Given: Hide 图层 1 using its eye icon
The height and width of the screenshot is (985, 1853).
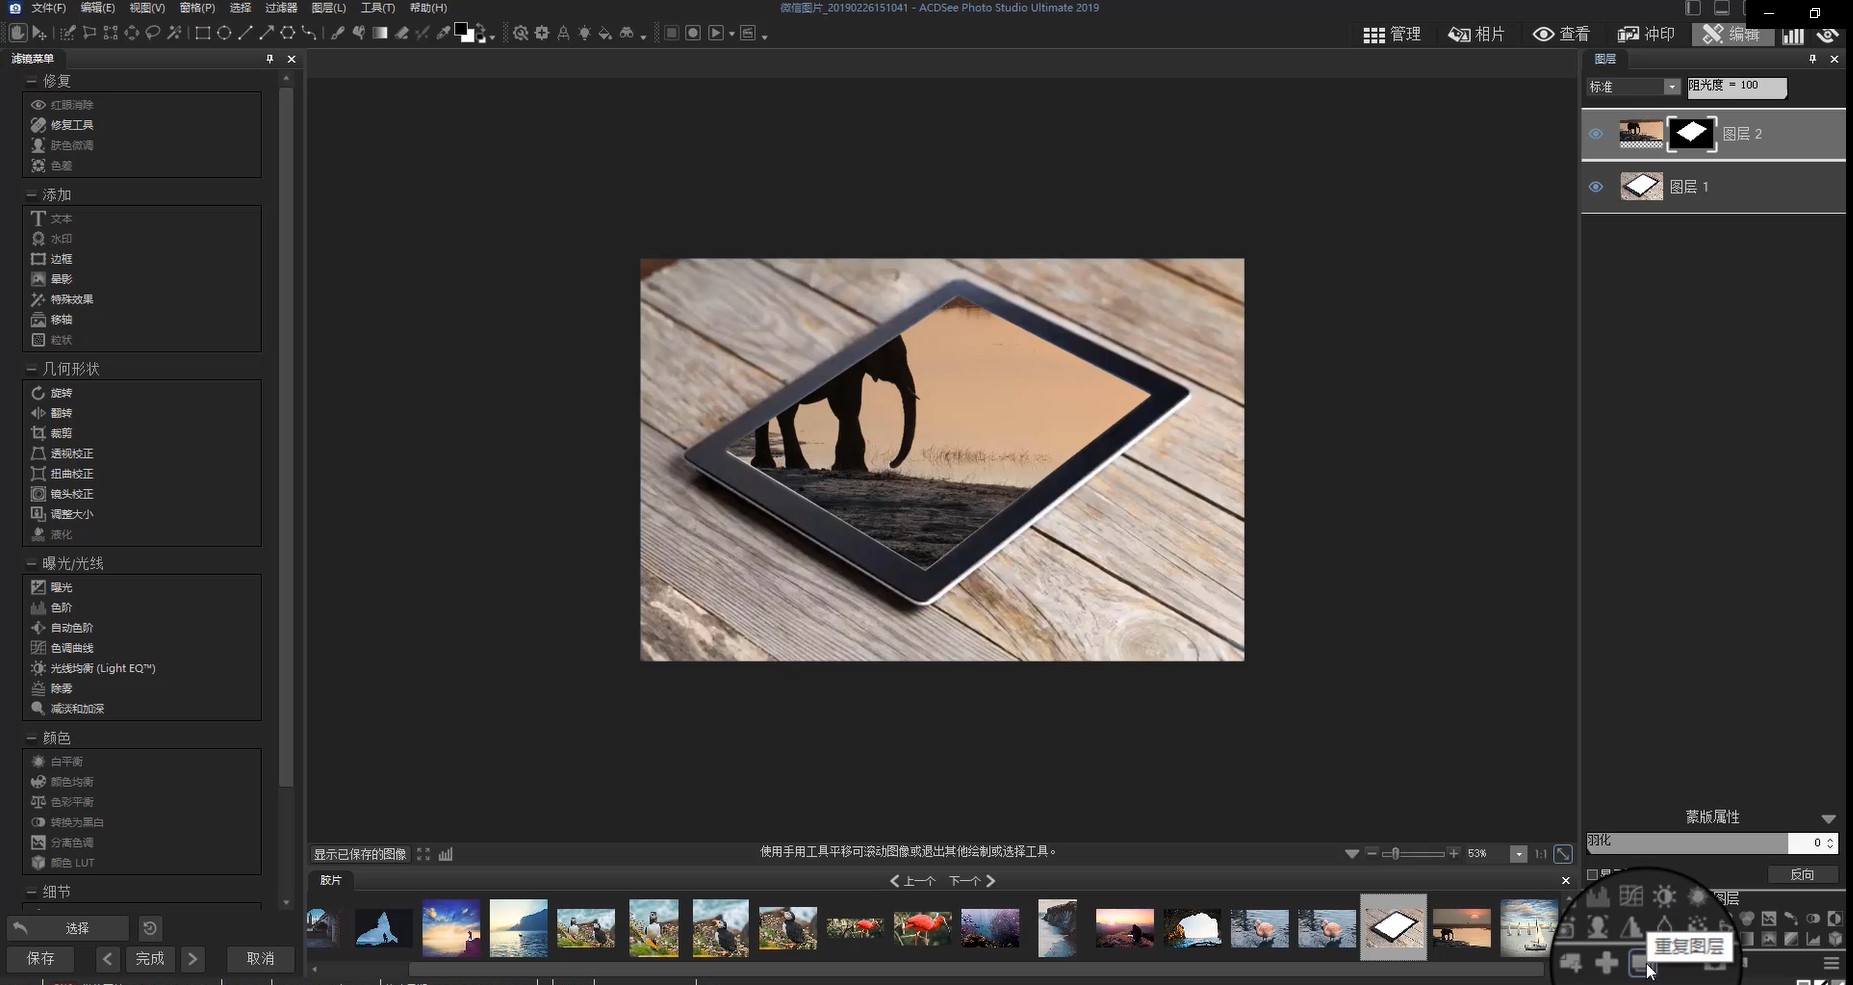Looking at the screenshot, I should (1596, 187).
